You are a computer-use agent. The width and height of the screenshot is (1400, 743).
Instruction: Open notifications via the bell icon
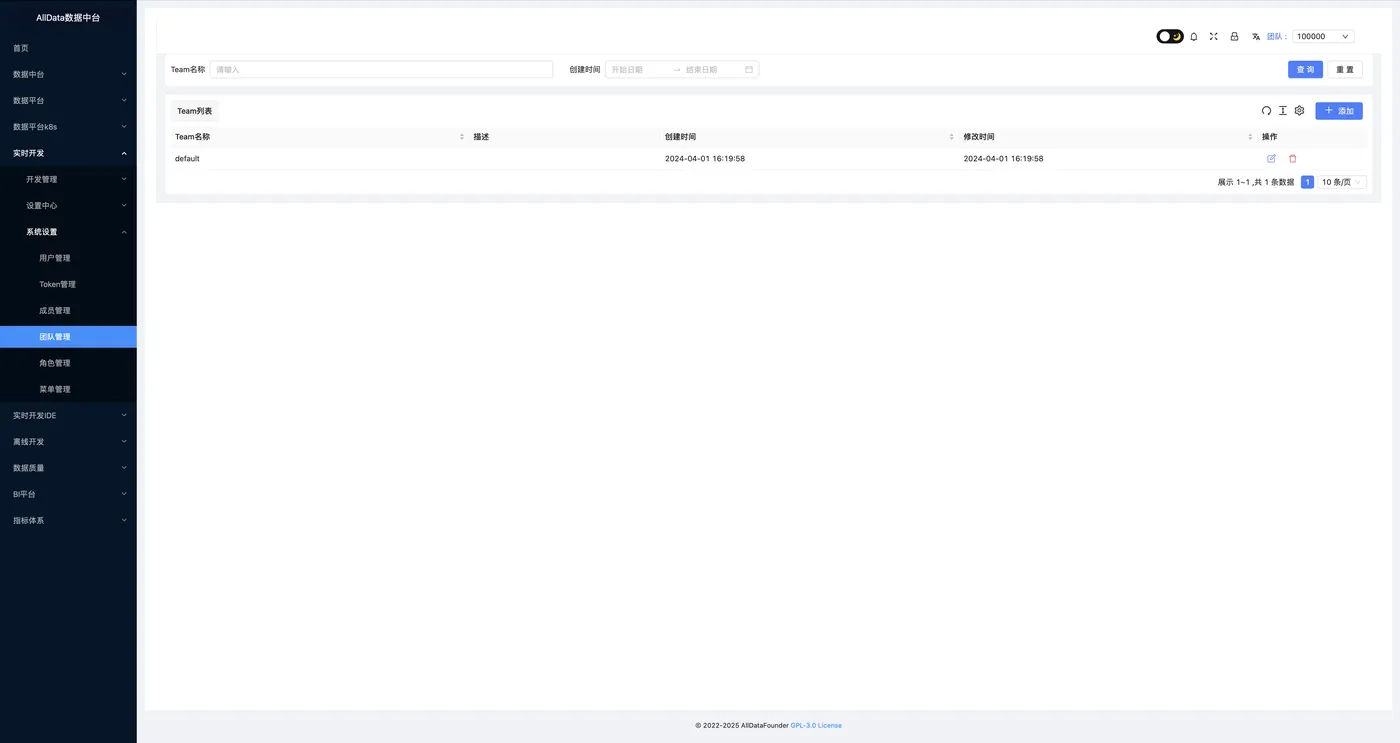coord(1193,36)
